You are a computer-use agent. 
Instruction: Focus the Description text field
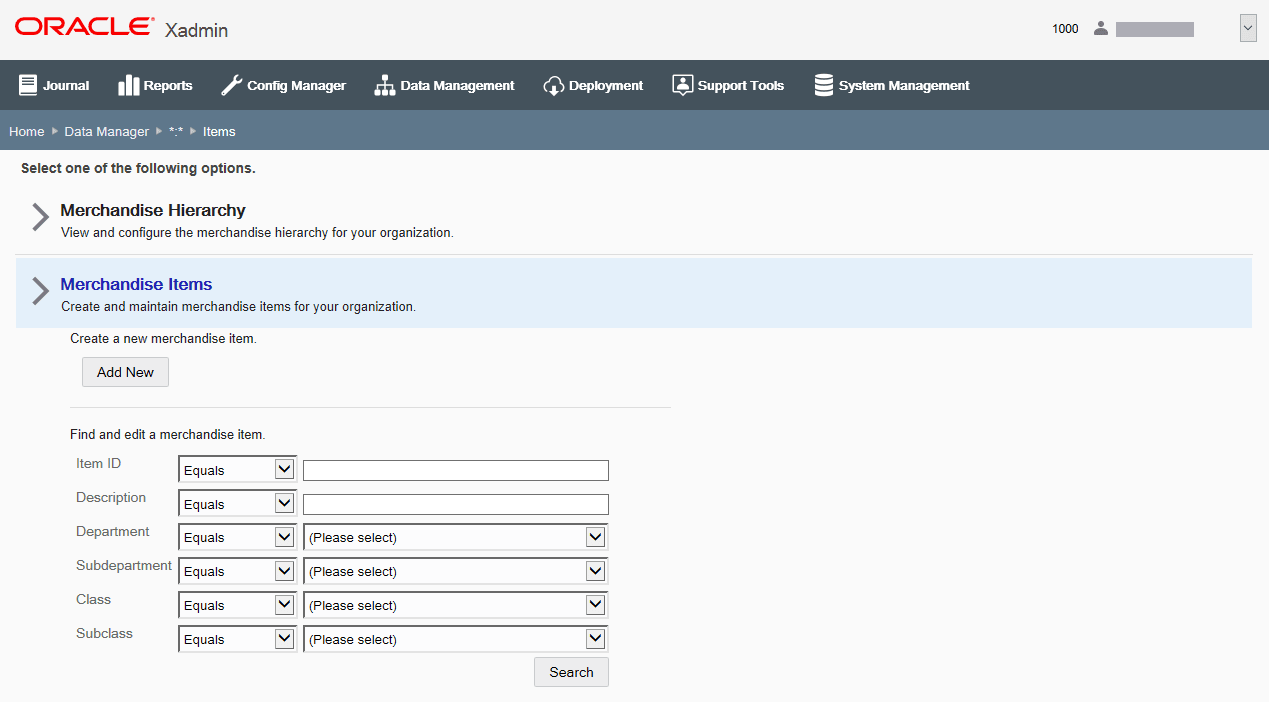coord(456,504)
